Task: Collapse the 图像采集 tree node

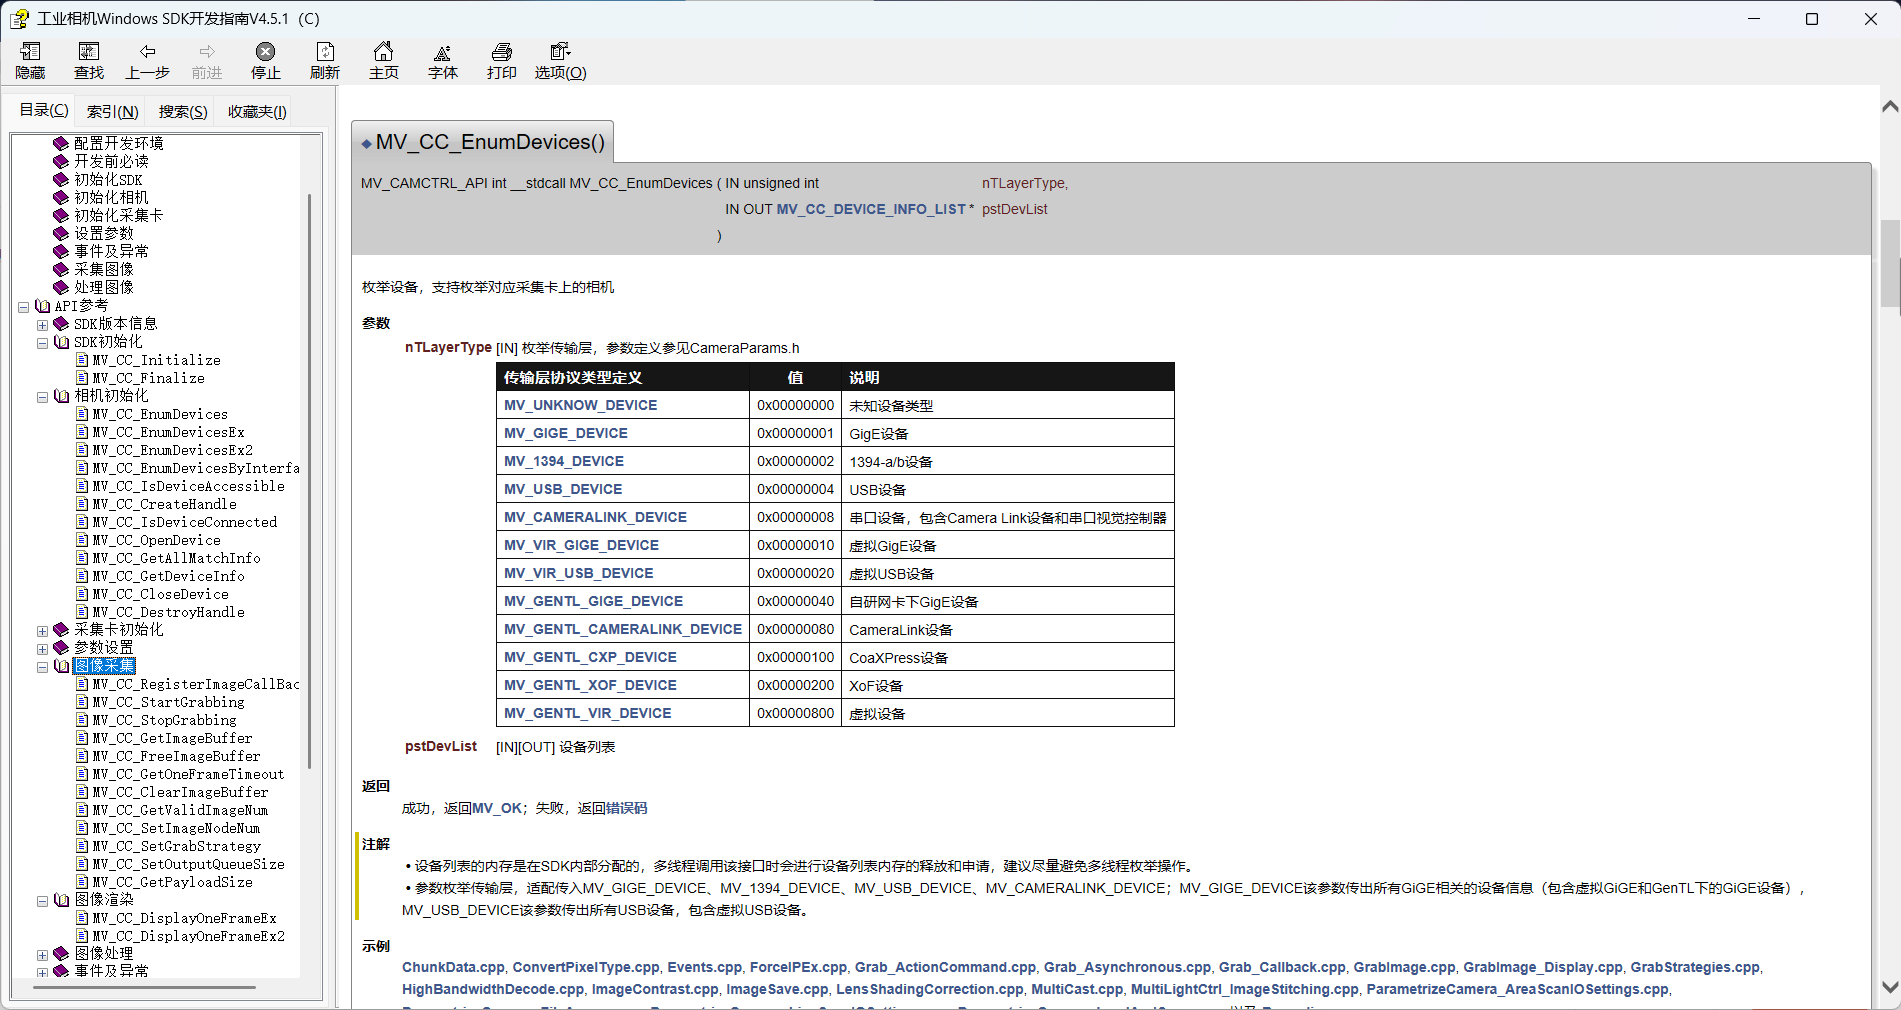Action: tap(42, 667)
